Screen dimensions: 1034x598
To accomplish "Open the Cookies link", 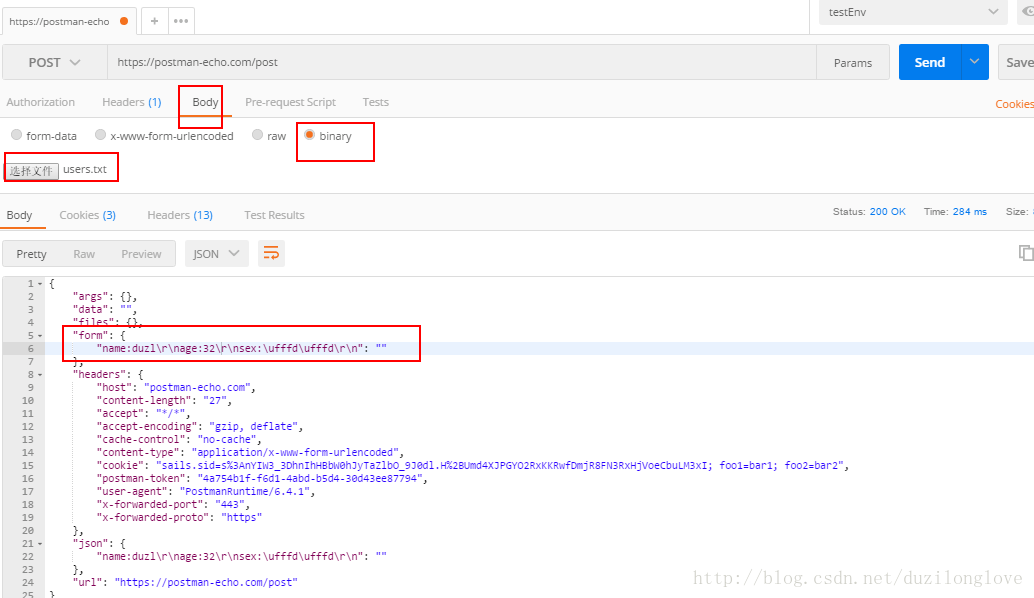I will [x=1014, y=104].
